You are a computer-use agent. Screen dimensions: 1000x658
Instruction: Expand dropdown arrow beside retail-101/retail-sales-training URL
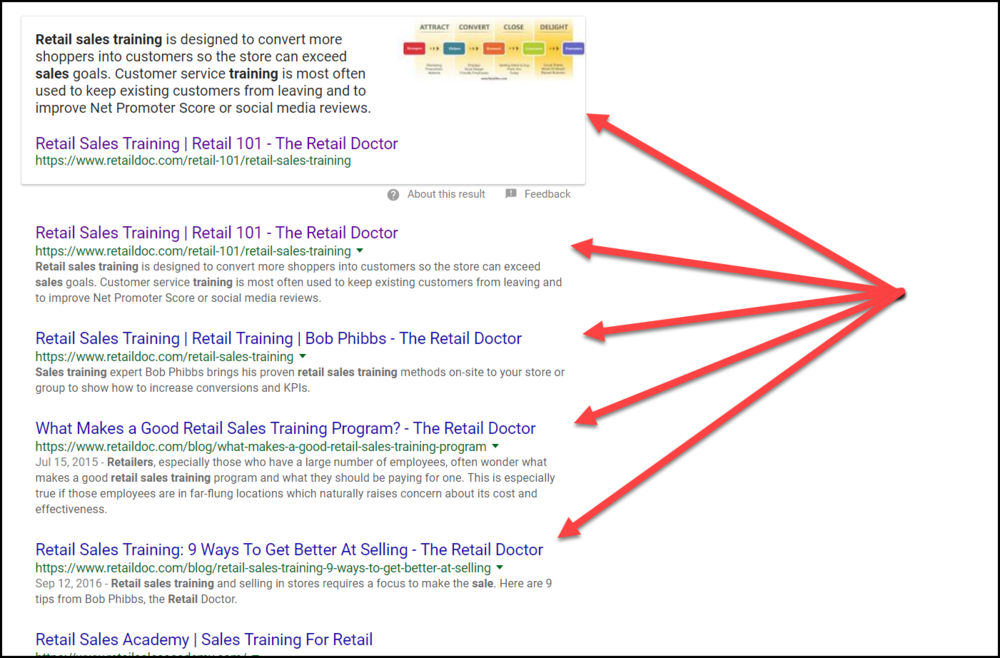tap(360, 251)
